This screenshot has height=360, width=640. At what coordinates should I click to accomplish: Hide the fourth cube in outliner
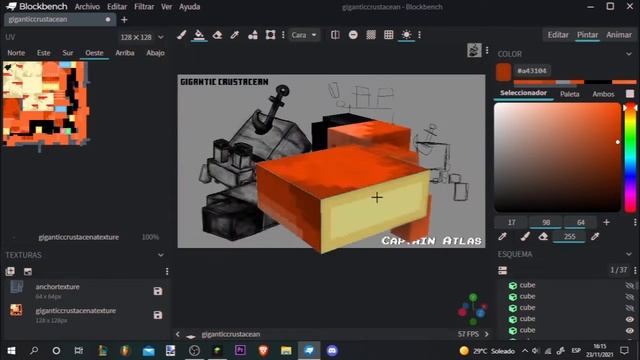coord(629,319)
